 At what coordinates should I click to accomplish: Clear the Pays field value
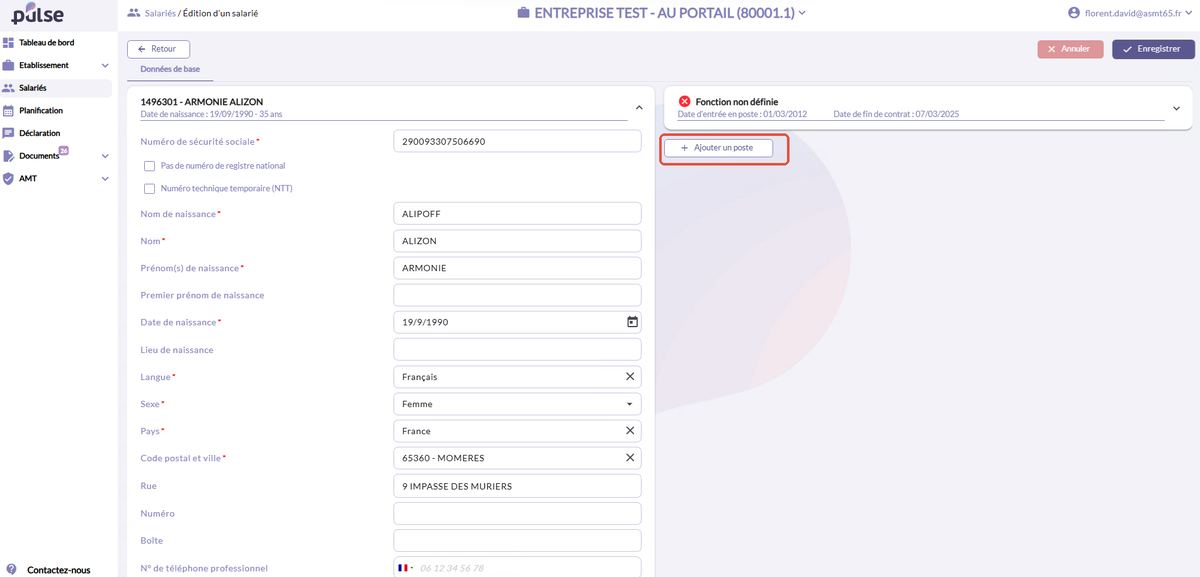630,431
